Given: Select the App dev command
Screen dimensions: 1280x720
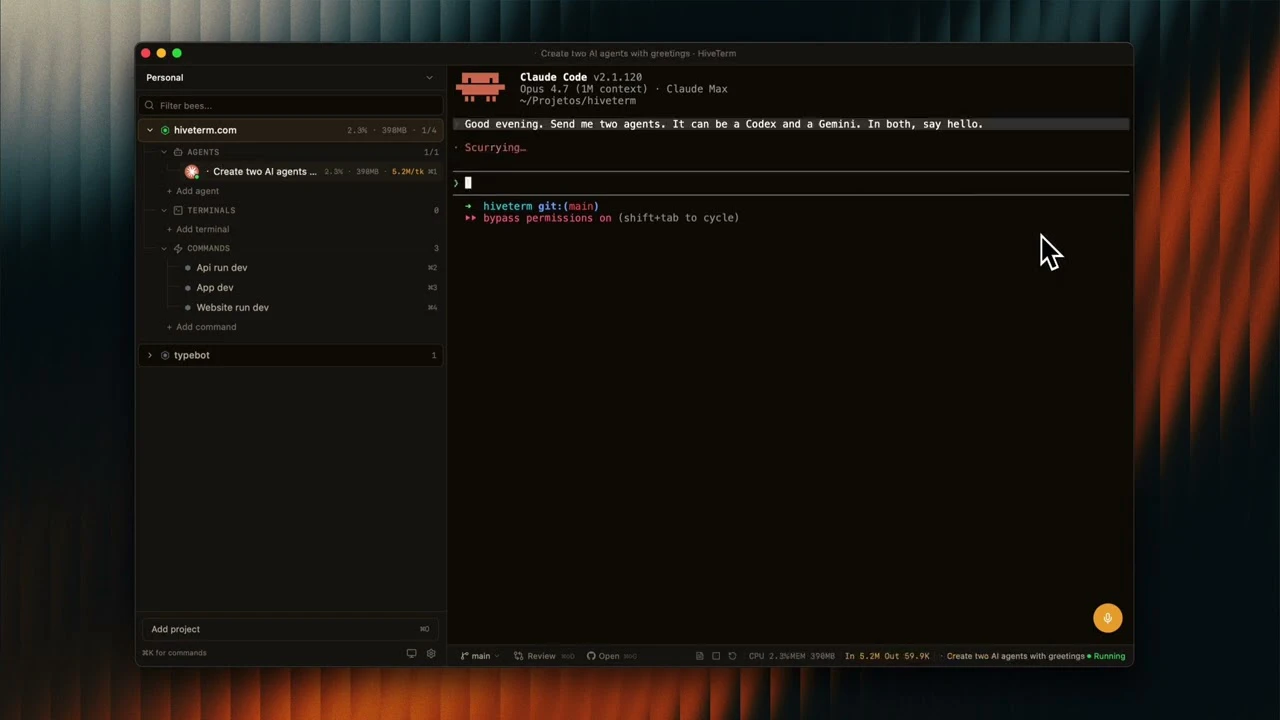Looking at the screenshot, I should click(215, 288).
